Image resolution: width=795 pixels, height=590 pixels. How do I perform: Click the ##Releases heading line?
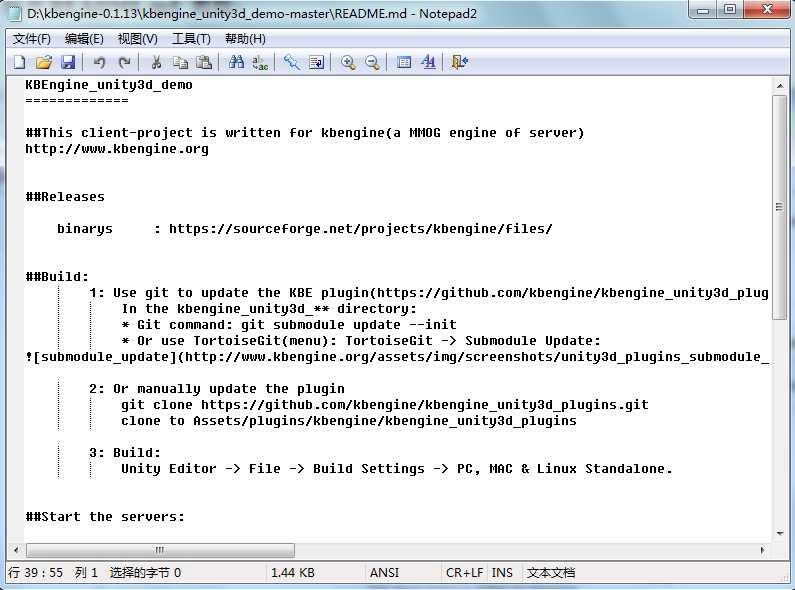pyautogui.click(x=65, y=197)
